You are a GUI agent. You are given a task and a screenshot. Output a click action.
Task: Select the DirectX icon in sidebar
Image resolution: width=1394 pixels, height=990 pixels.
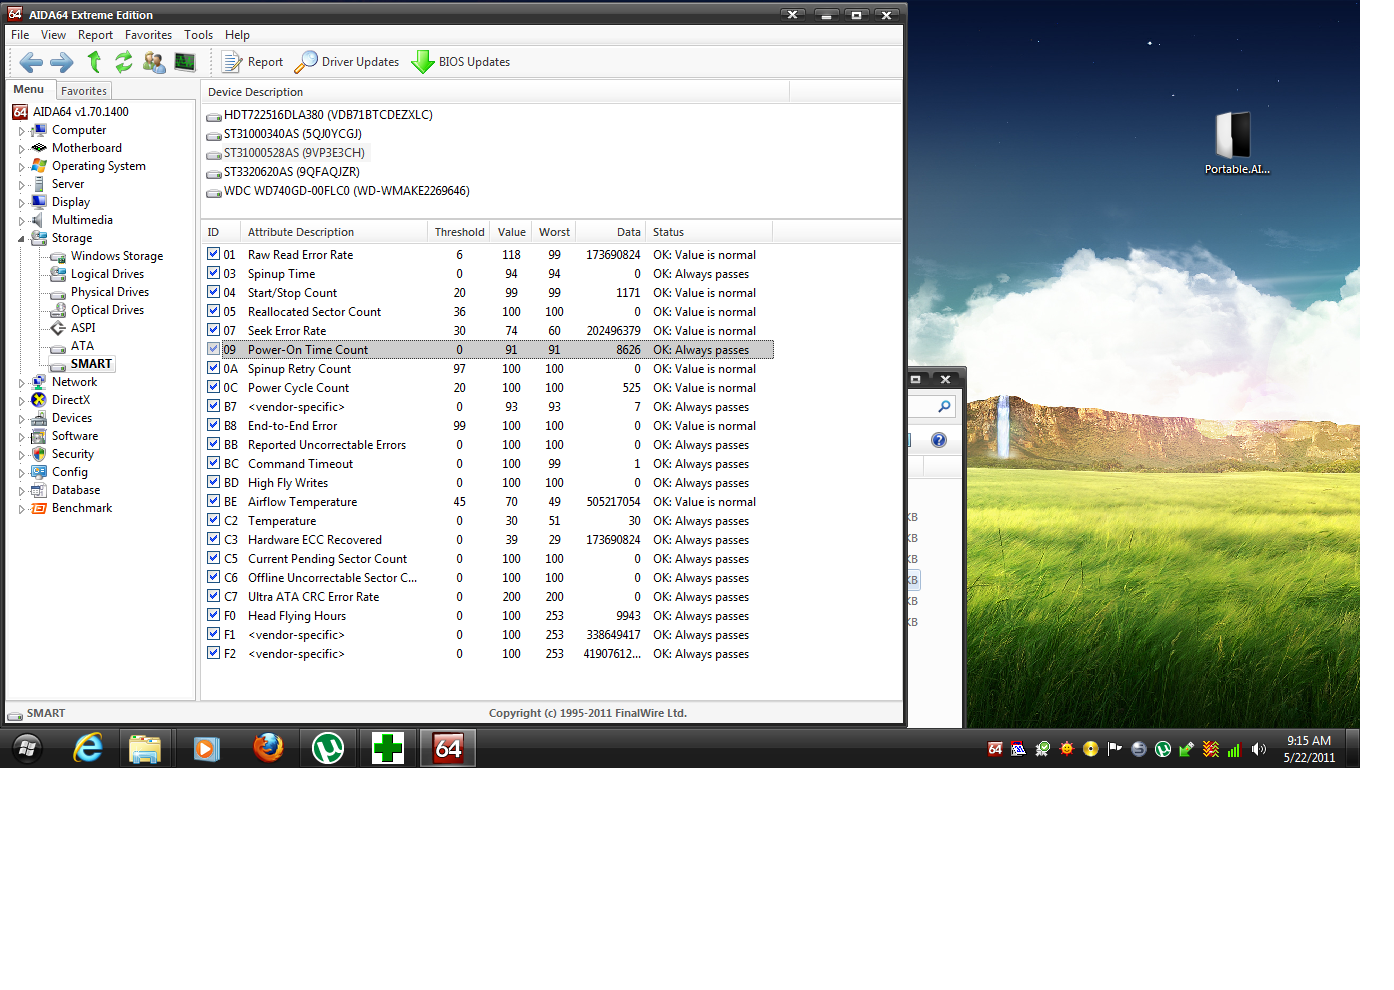[39, 400]
